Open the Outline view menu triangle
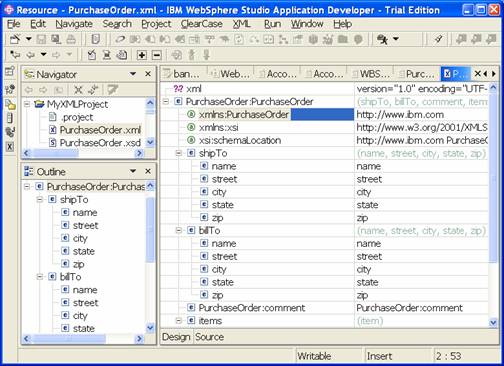This screenshot has height=366, width=504. 133,171
